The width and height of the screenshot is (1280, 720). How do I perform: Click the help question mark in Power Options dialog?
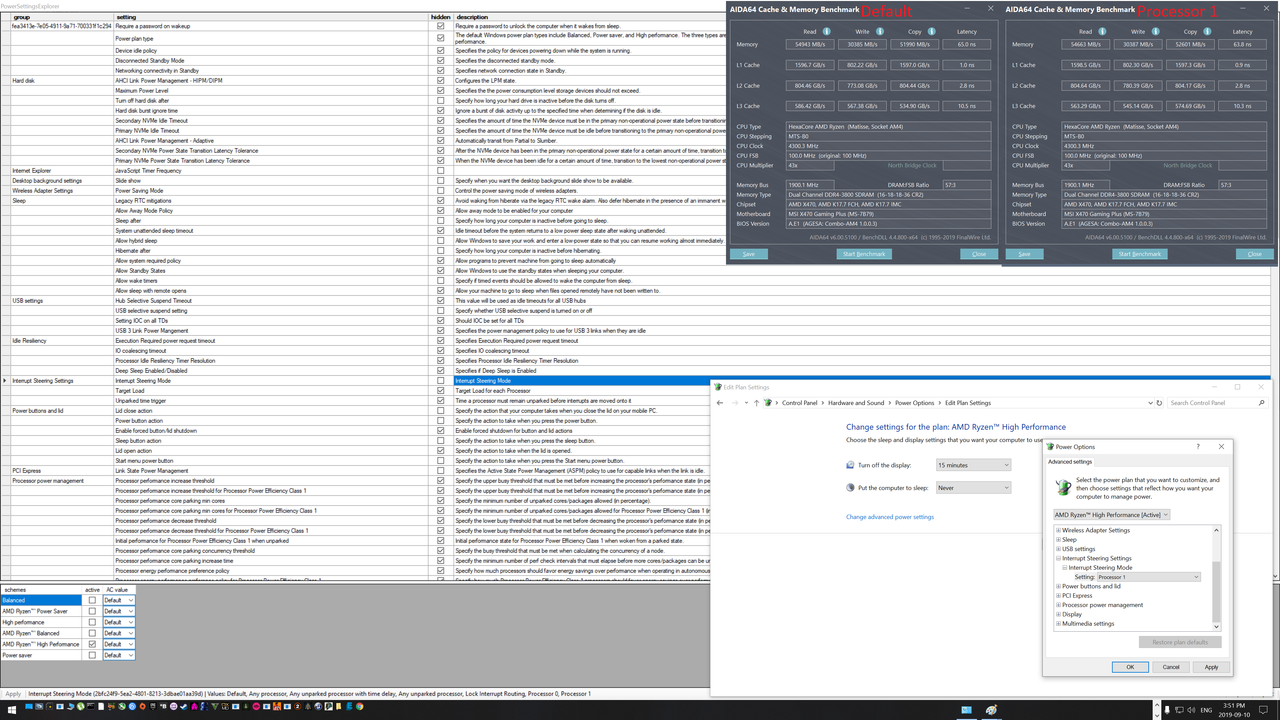point(1198,447)
